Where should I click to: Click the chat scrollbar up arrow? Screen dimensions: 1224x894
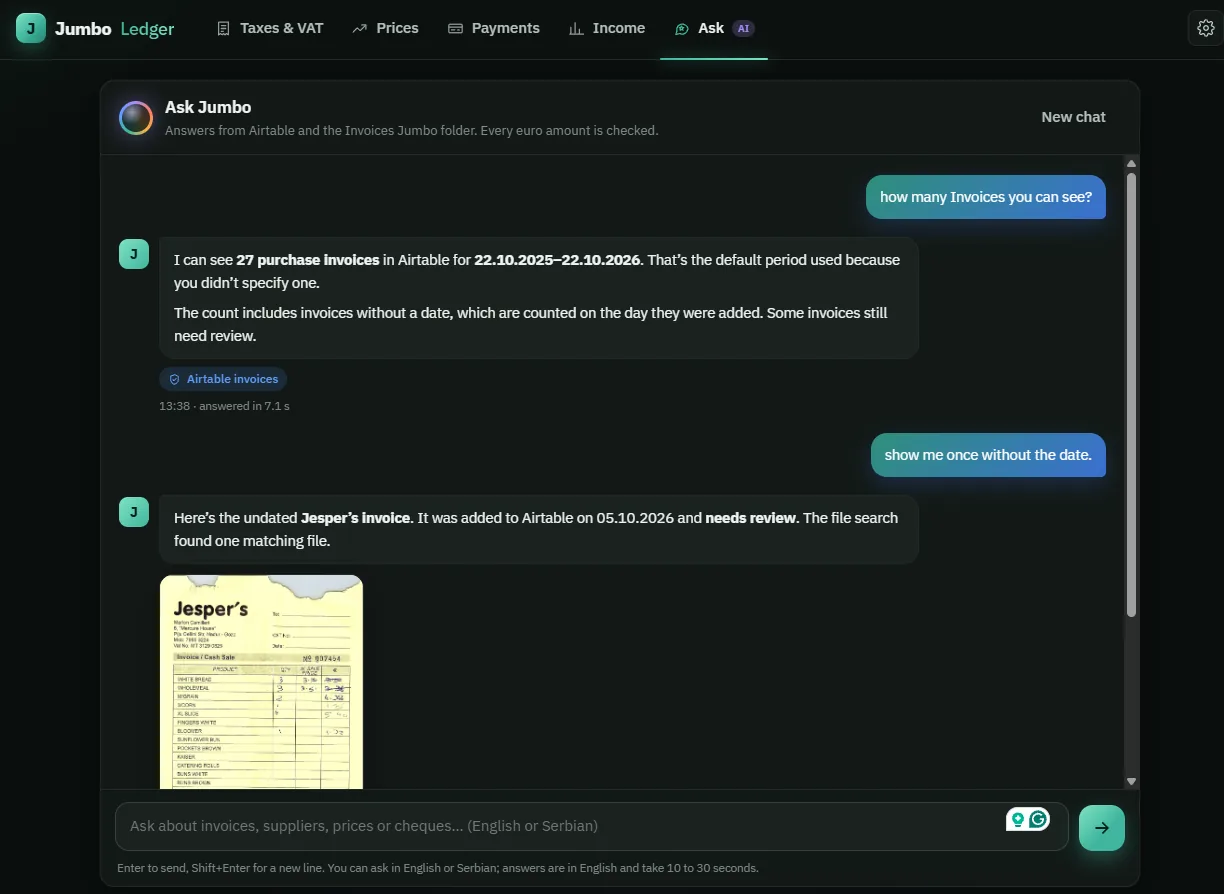1131,163
